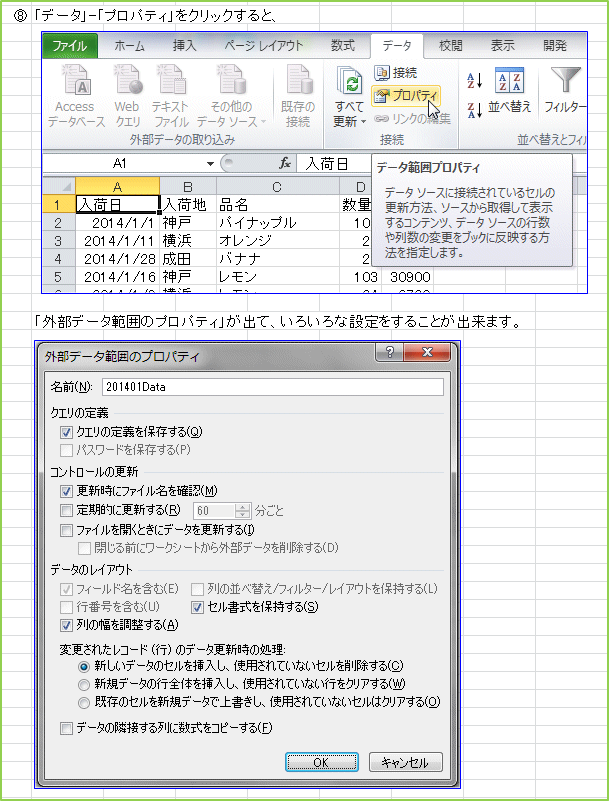Toggle 列の幅を調整する checkbox
Screen dimensions: 609x801
(x=66, y=625)
